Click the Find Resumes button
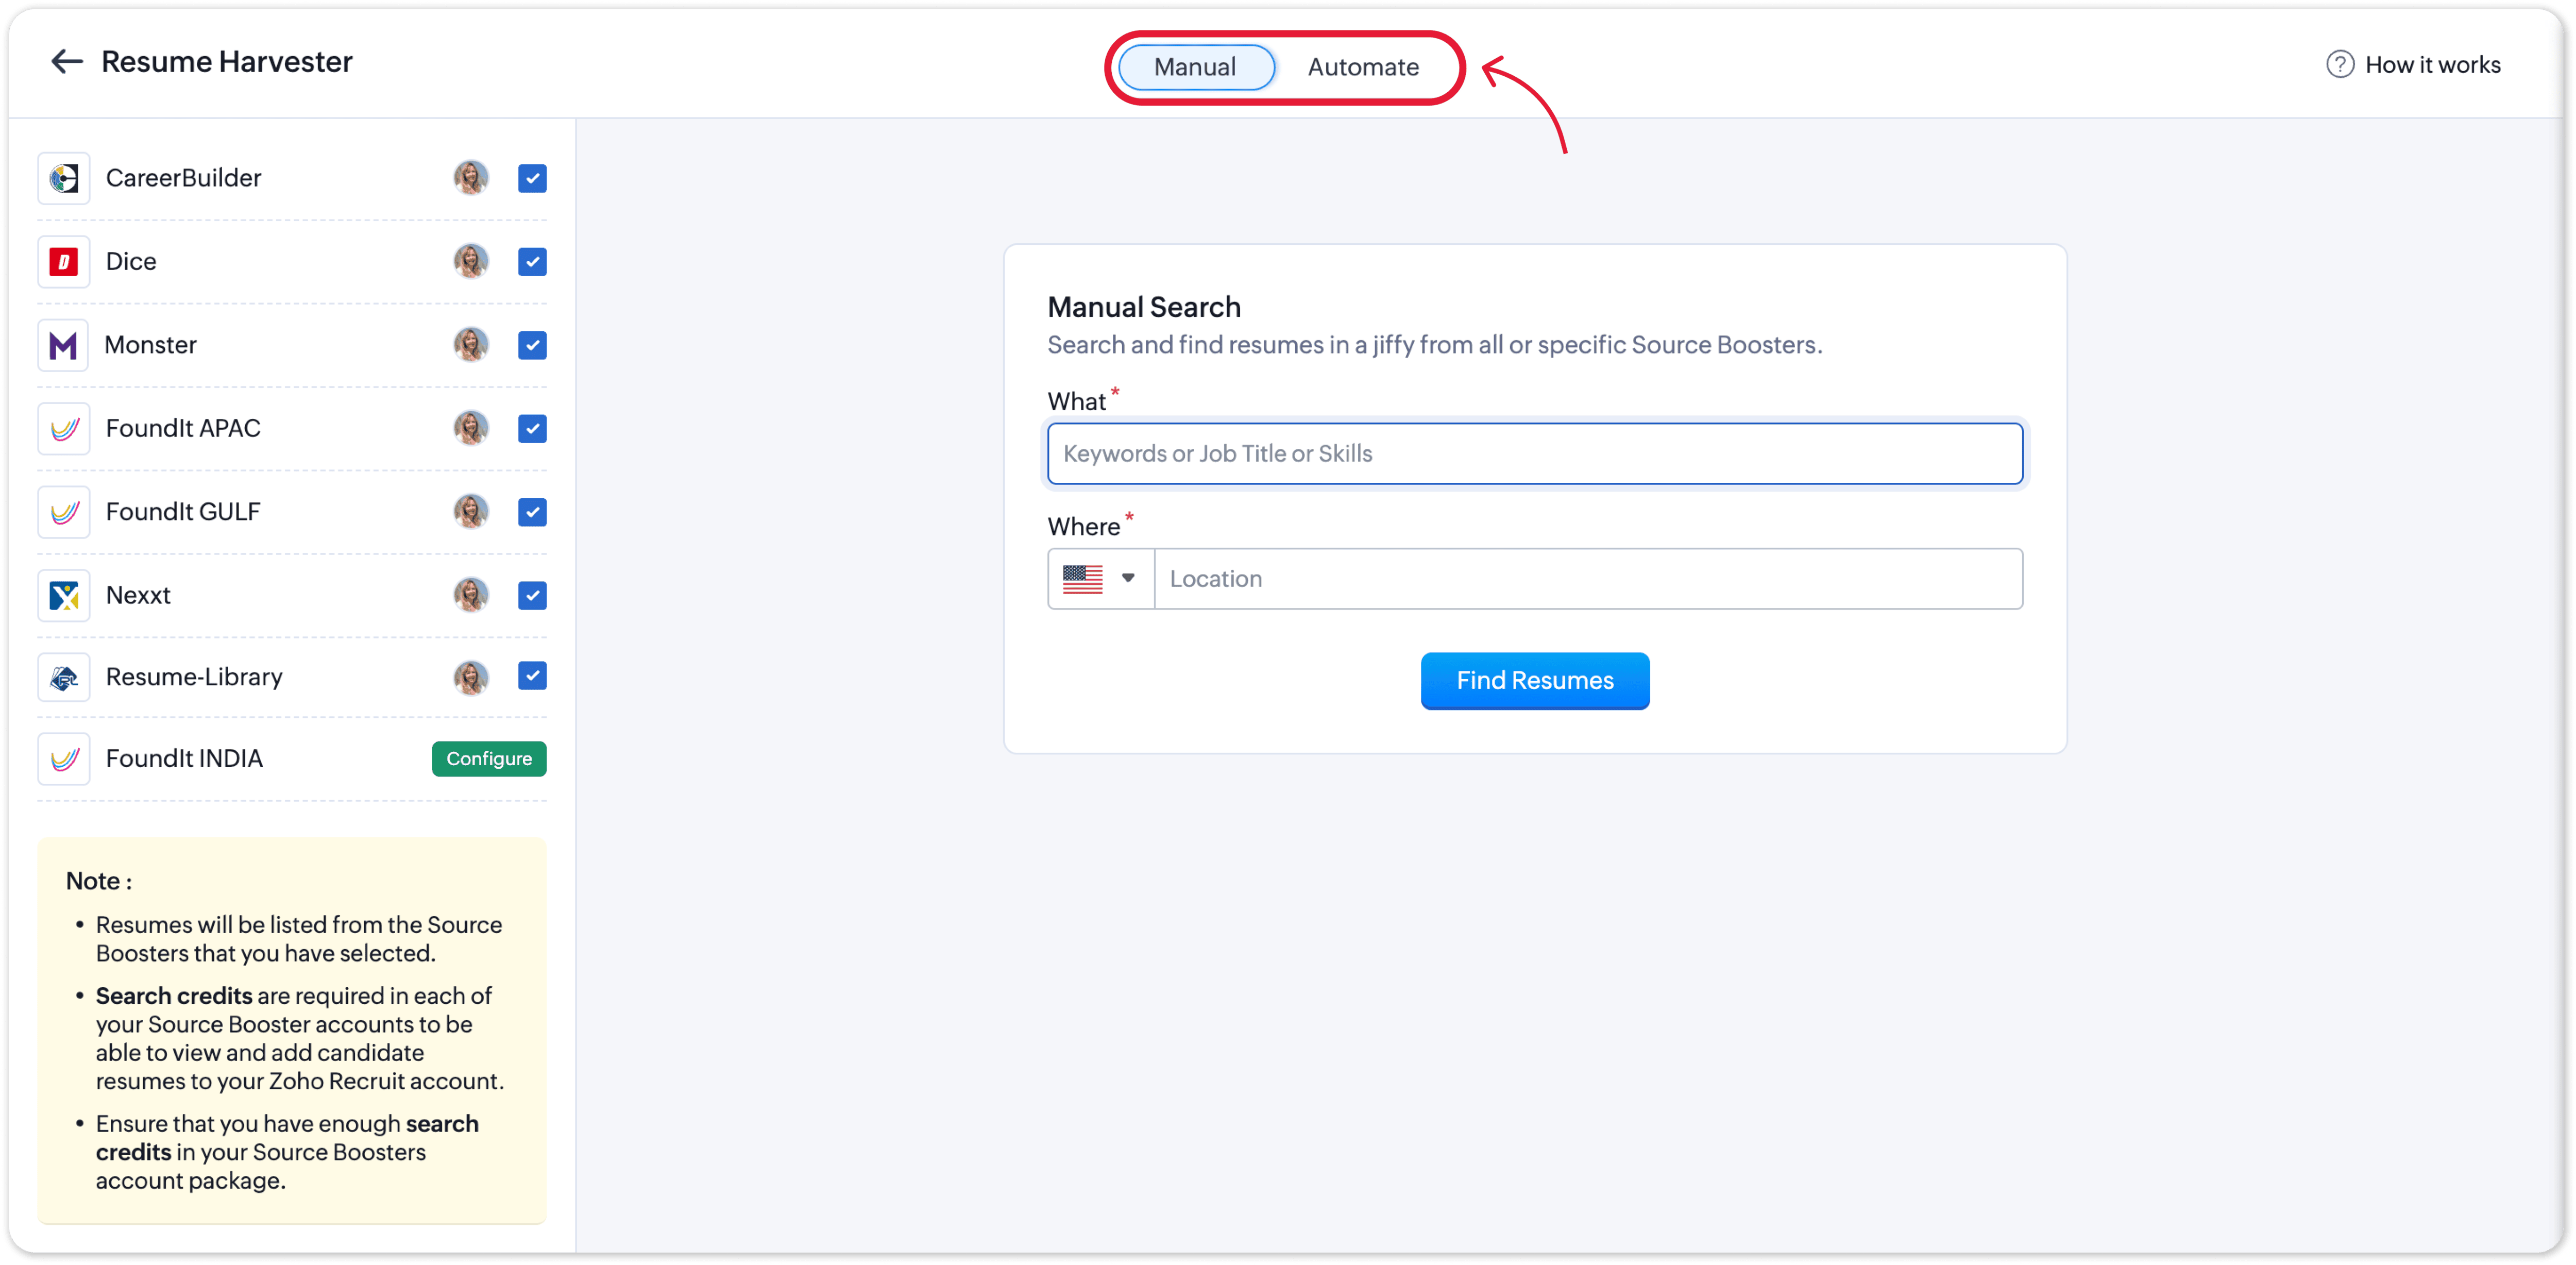 [x=1534, y=681]
